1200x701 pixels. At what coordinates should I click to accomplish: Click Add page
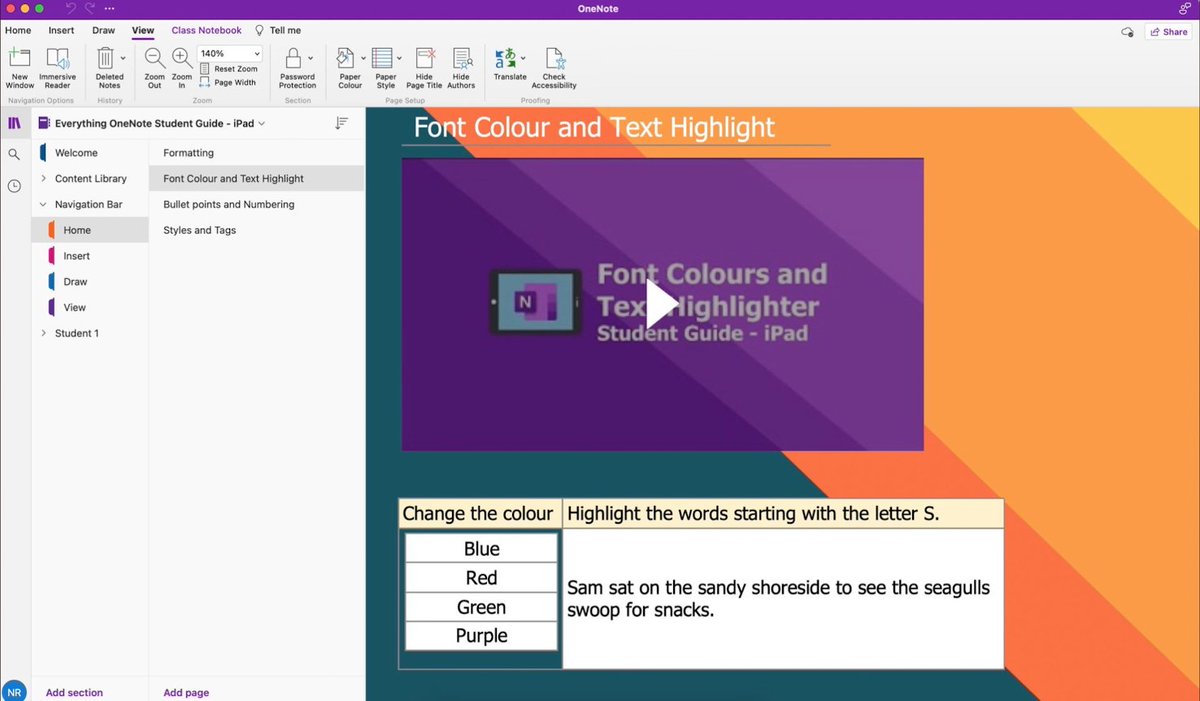186,692
